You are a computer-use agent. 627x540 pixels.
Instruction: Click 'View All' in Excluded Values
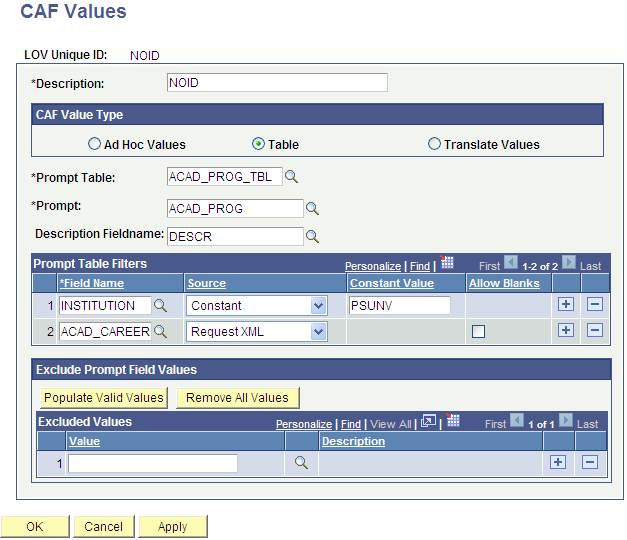pos(391,424)
